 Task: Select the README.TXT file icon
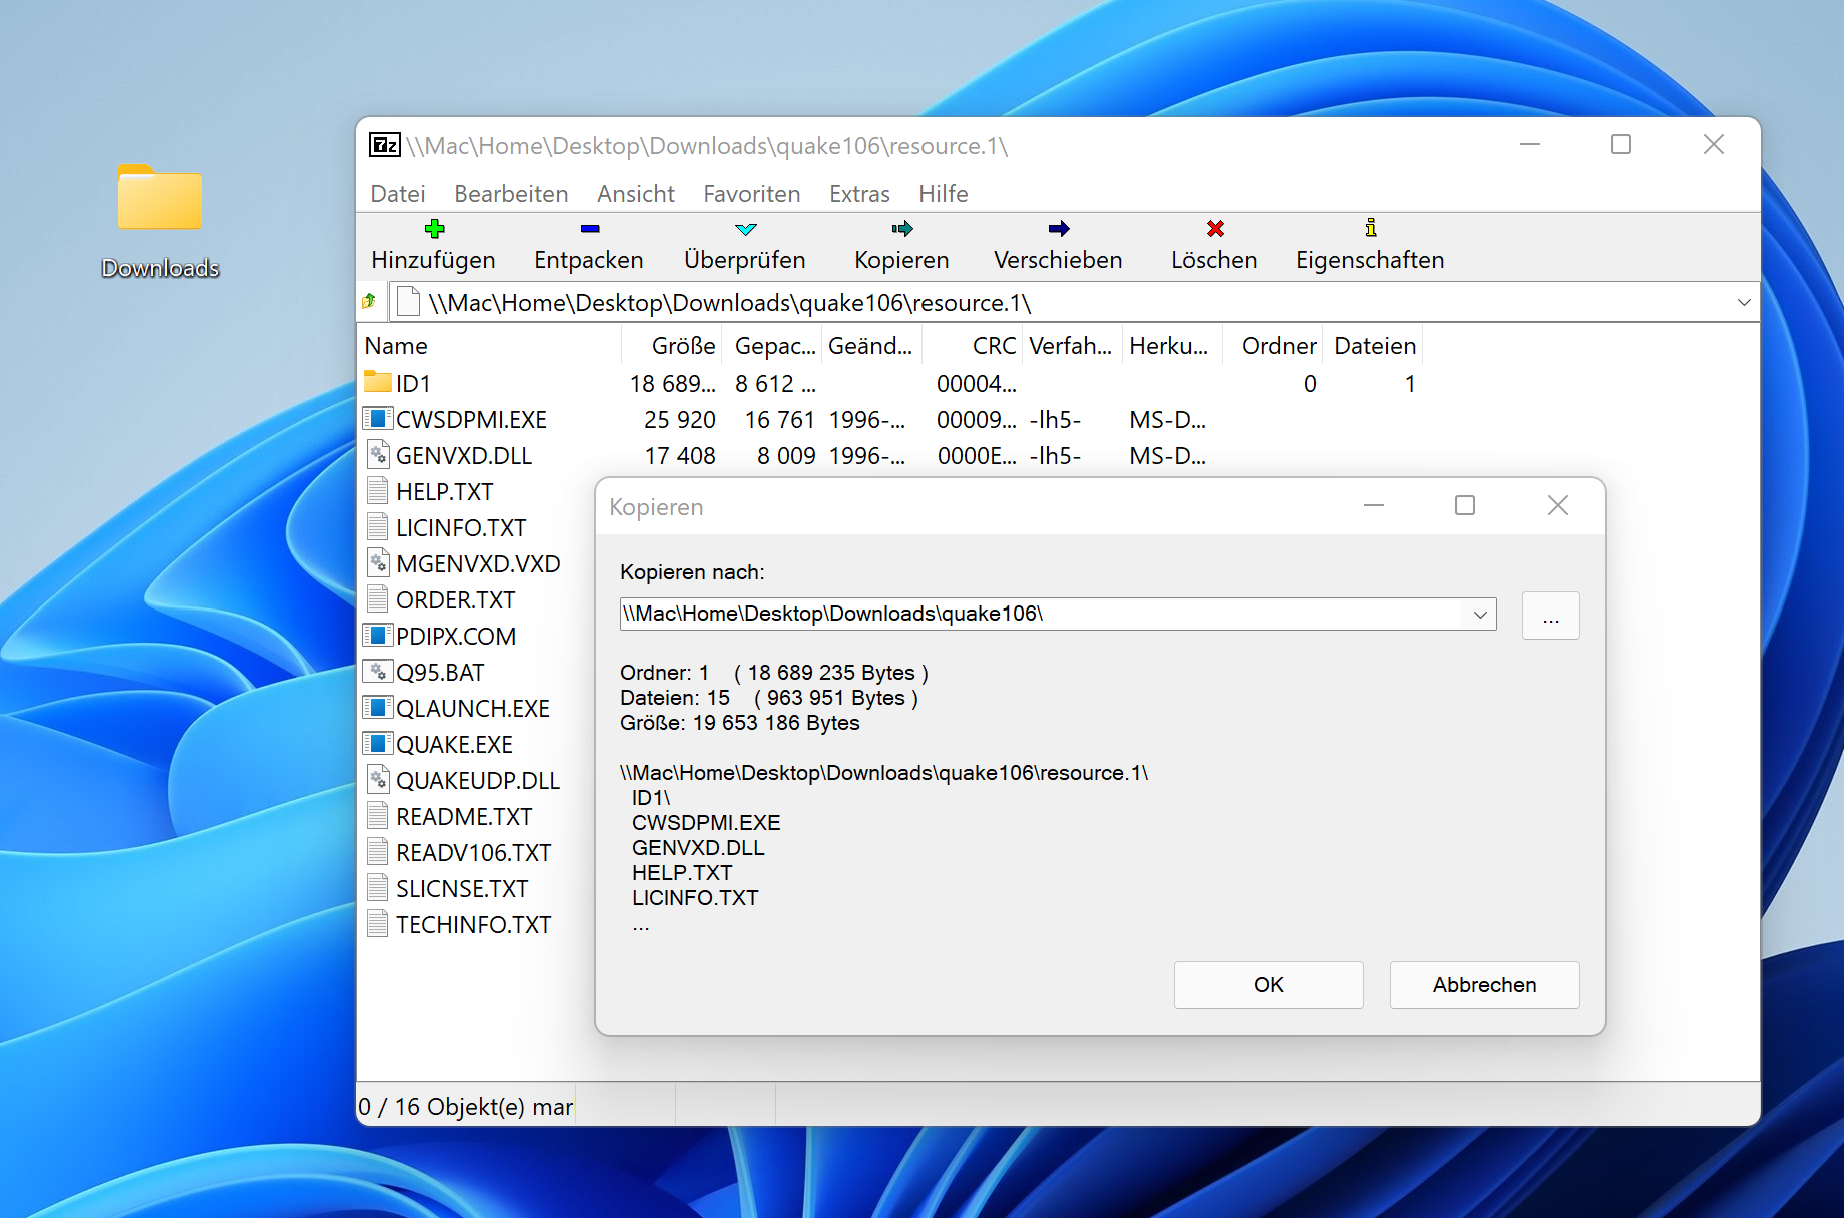tap(377, 816)
